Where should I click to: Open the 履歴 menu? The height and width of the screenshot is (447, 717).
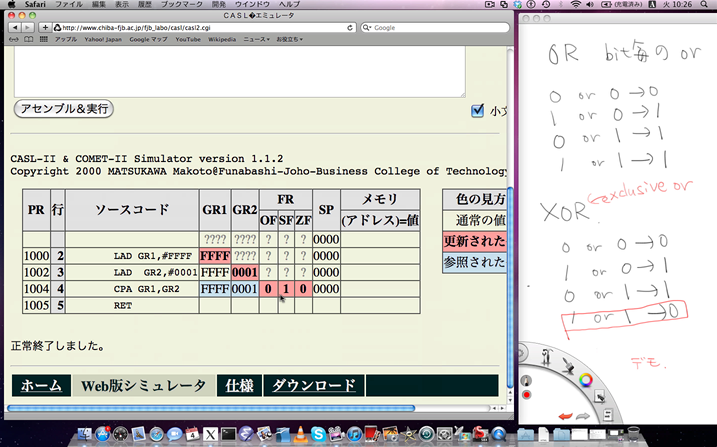point(144,4)
